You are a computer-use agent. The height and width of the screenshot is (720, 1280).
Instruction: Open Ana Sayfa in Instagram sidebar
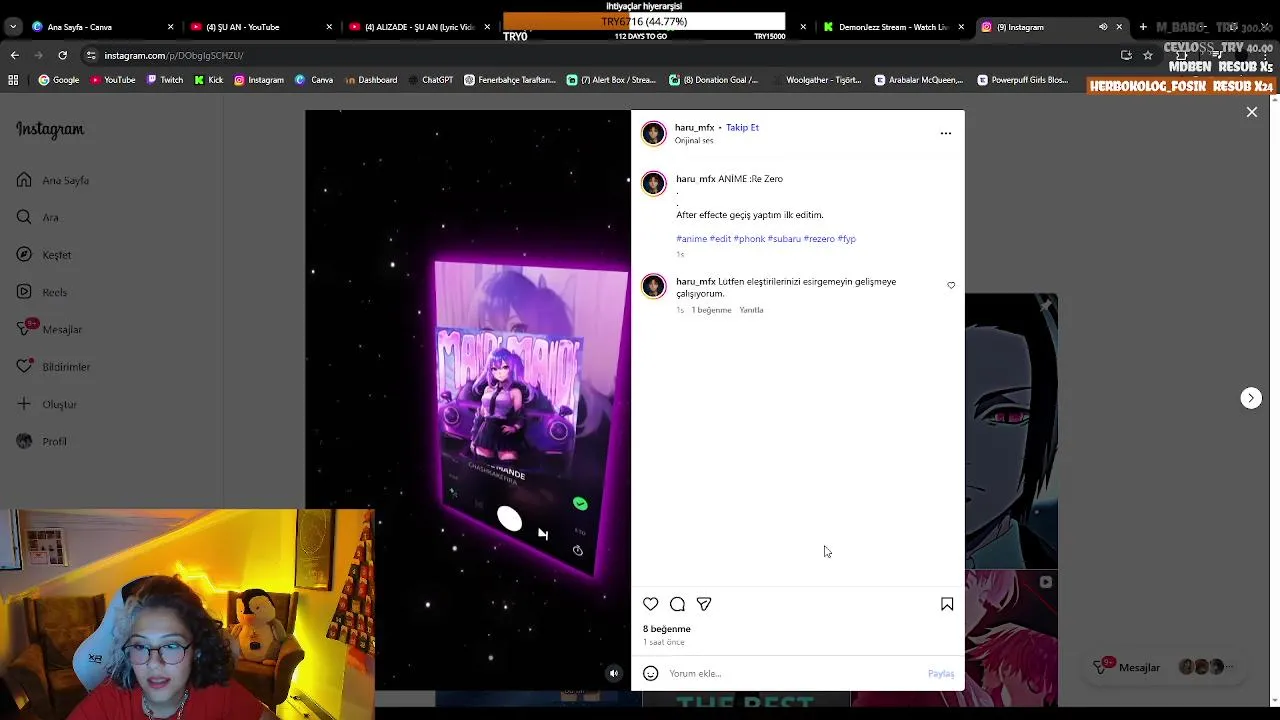tap(54, 180)
